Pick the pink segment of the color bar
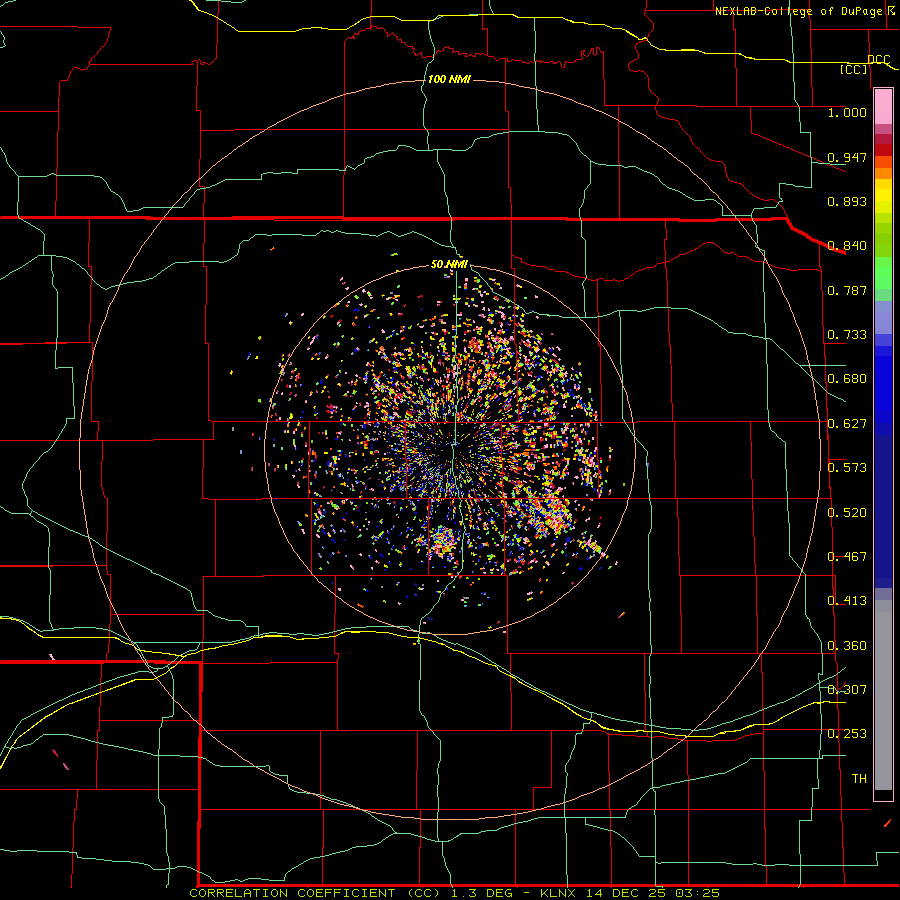900x900 pixels. tap(883, 107)
